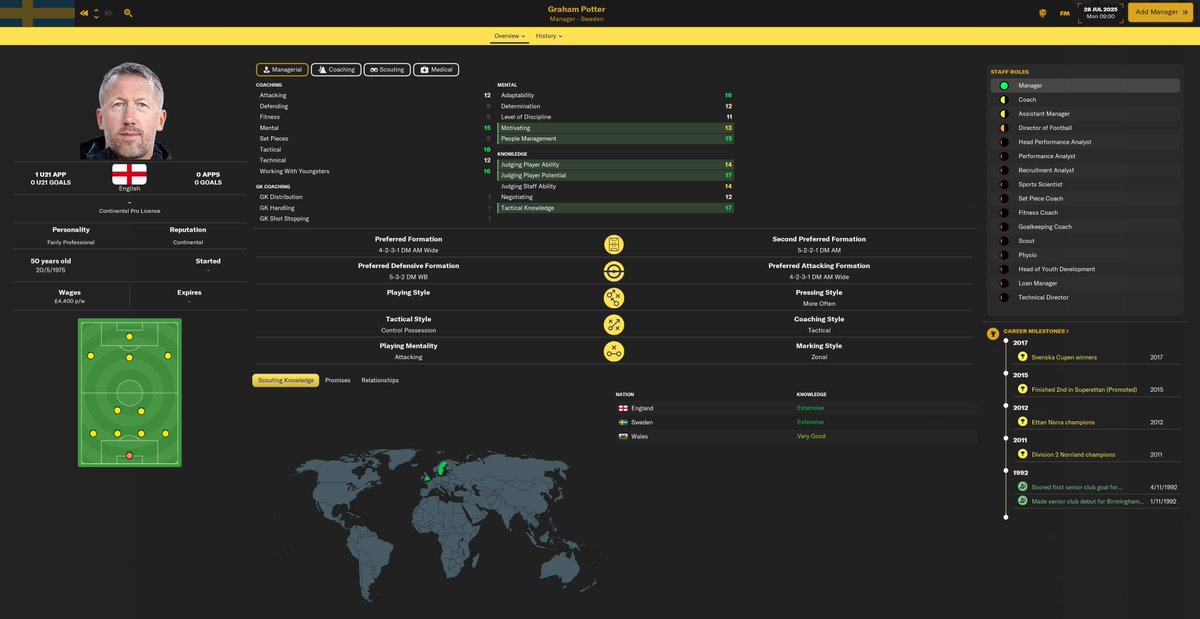
Task: Click the Tactical Style arrows icon
Action: pos(614,324)
